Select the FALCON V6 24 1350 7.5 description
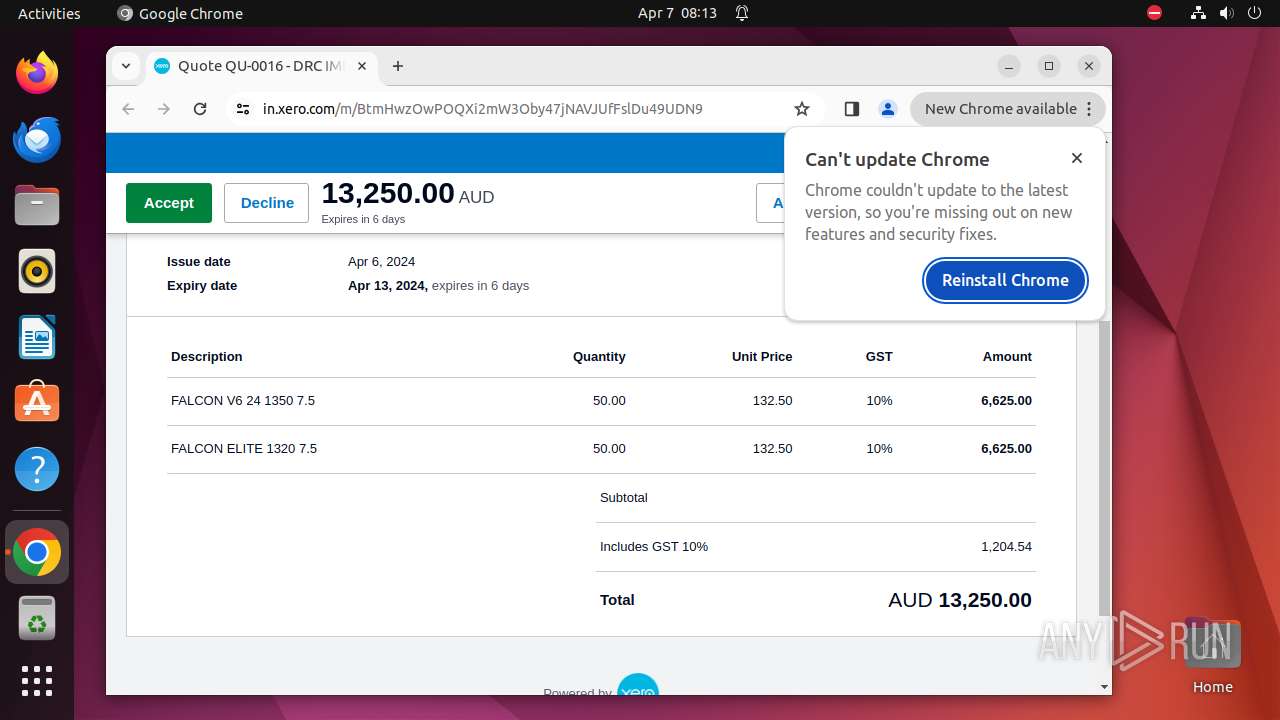This screenshot has height=720, width=1280. point(243,401)
